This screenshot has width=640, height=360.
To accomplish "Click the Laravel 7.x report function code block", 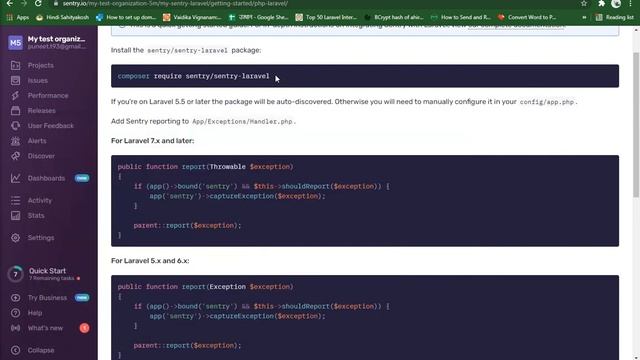I will point(365,201).
